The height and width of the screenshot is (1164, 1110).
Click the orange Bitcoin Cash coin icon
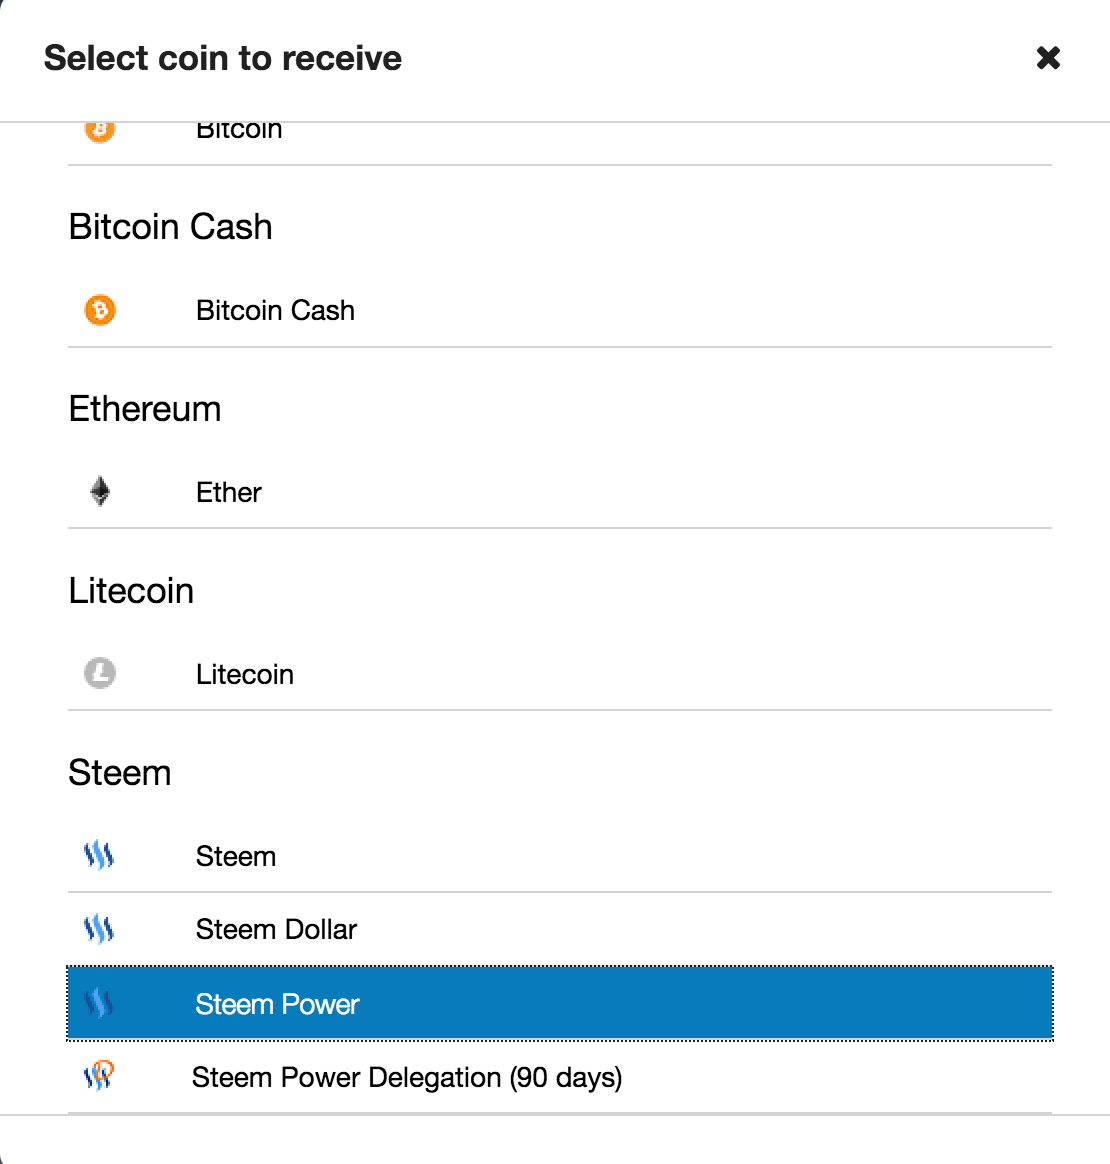point(100,310)
